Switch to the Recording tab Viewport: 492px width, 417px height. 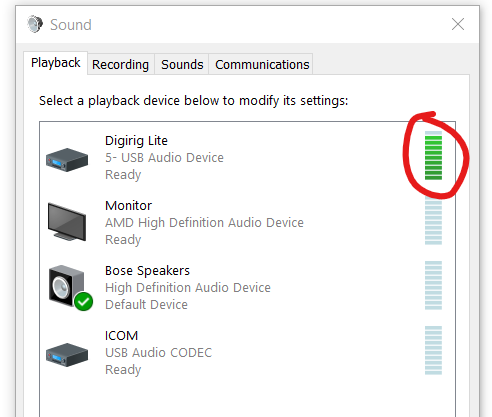click(x=120, y=64)
